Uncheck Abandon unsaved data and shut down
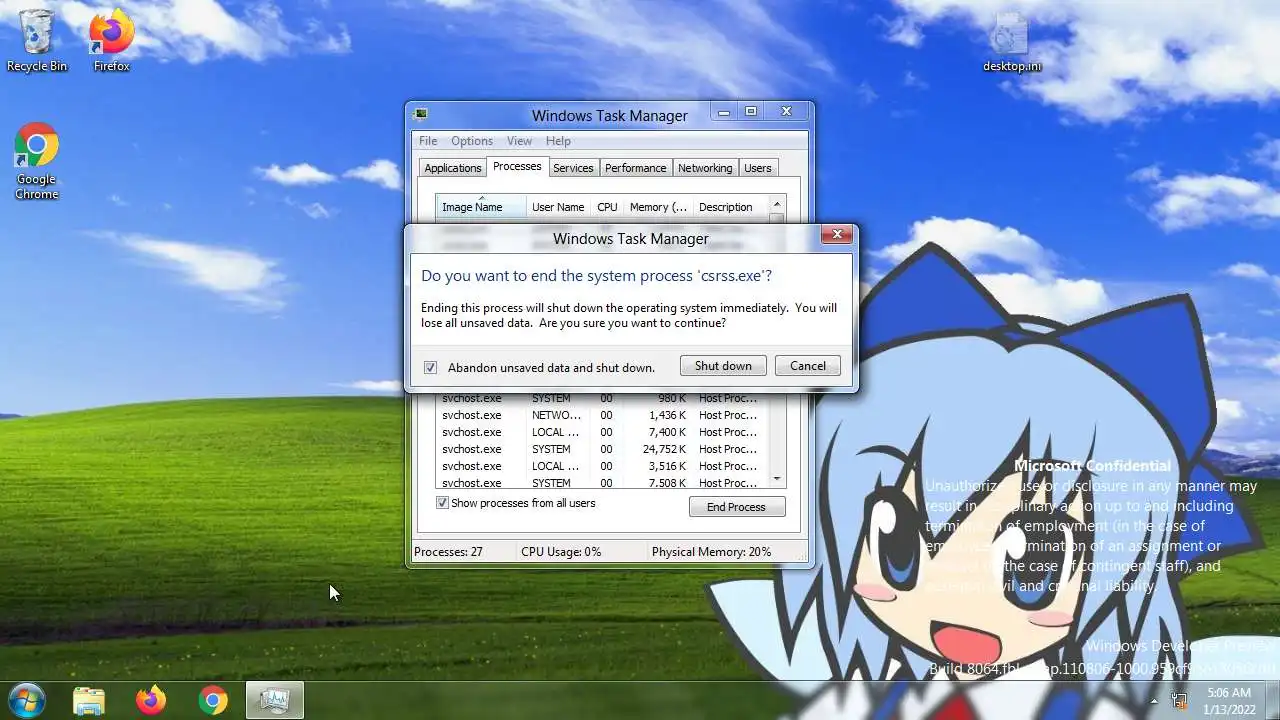 click(x=430, y=367)
